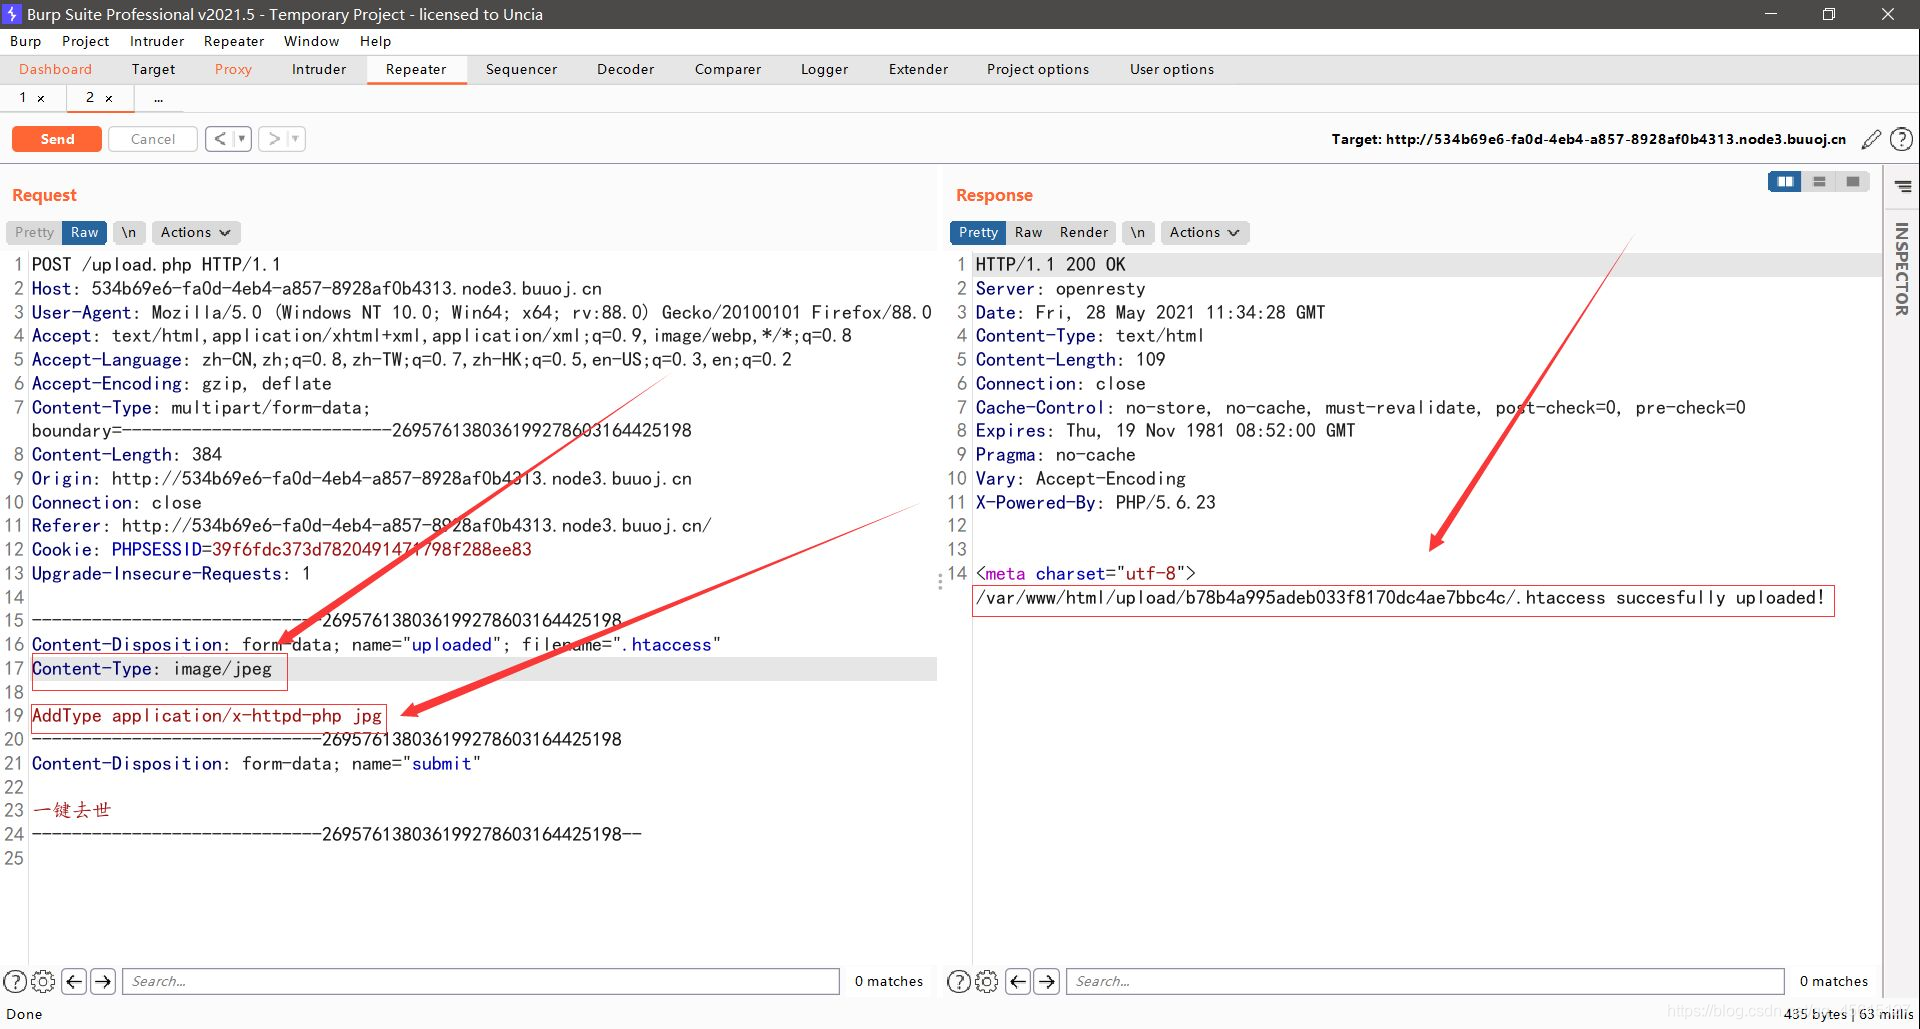This screenshot has height=1029, width=1920.
Task: Open Inspector settings menu icon
Action: (x=1903, y=187)
